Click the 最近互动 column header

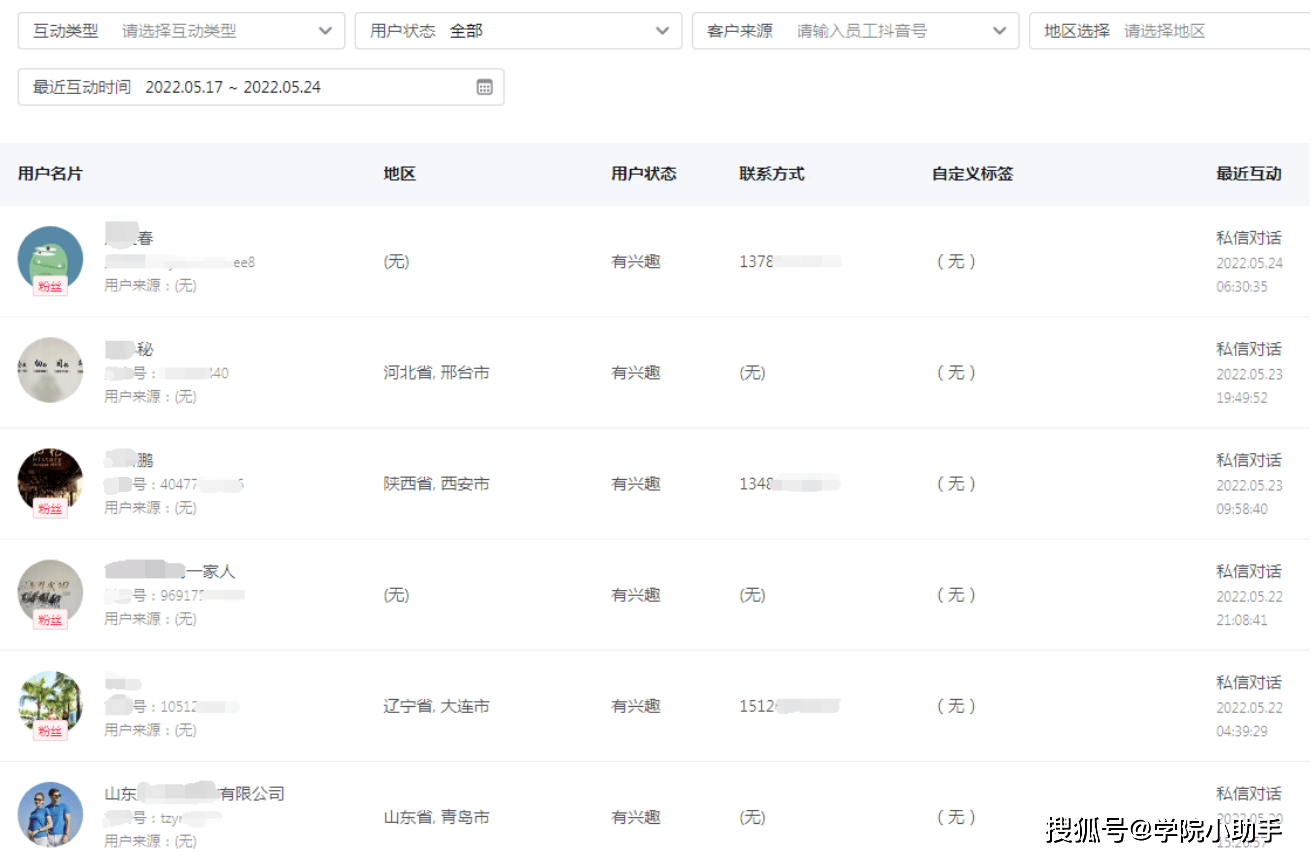click(x=1248, y=174)
